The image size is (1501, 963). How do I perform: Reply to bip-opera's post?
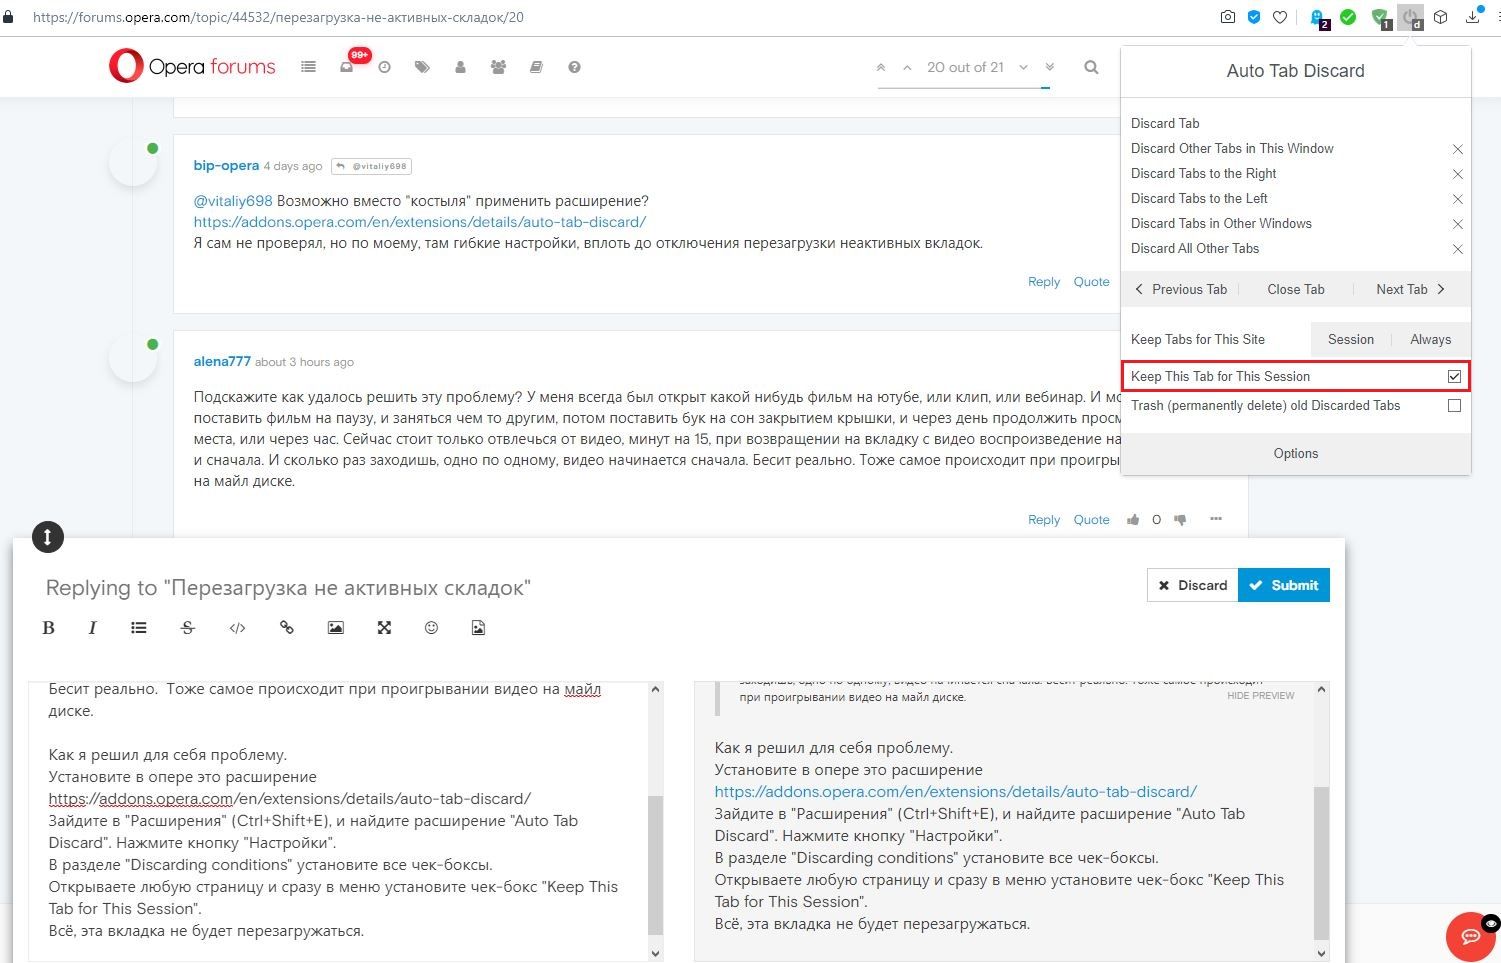coord(1044,282)
